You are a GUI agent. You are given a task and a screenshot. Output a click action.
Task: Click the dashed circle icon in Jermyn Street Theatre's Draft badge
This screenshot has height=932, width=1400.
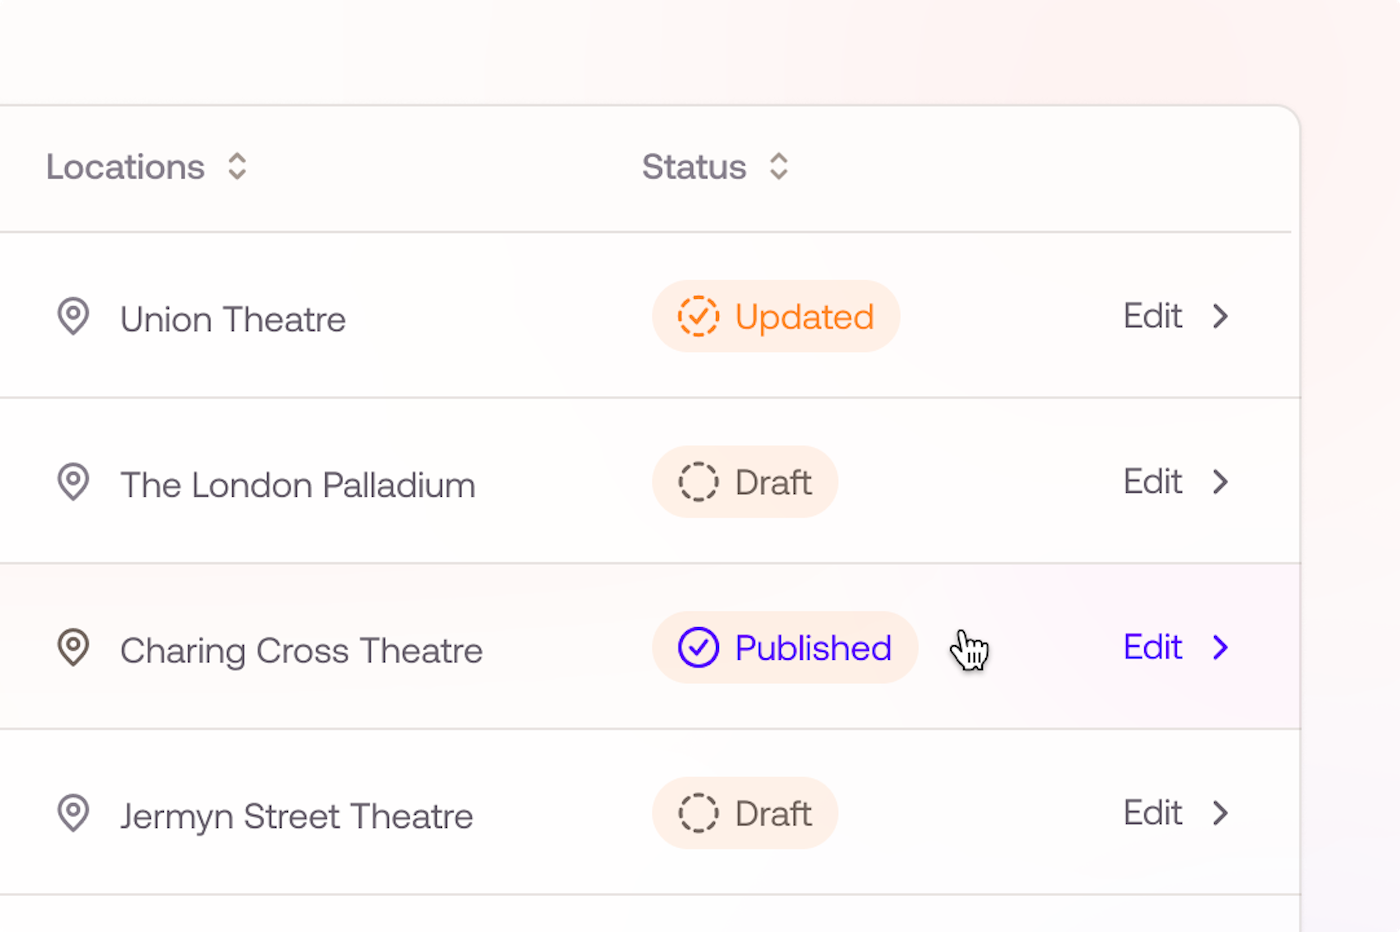pyautogui.click(x=698, y=813)
